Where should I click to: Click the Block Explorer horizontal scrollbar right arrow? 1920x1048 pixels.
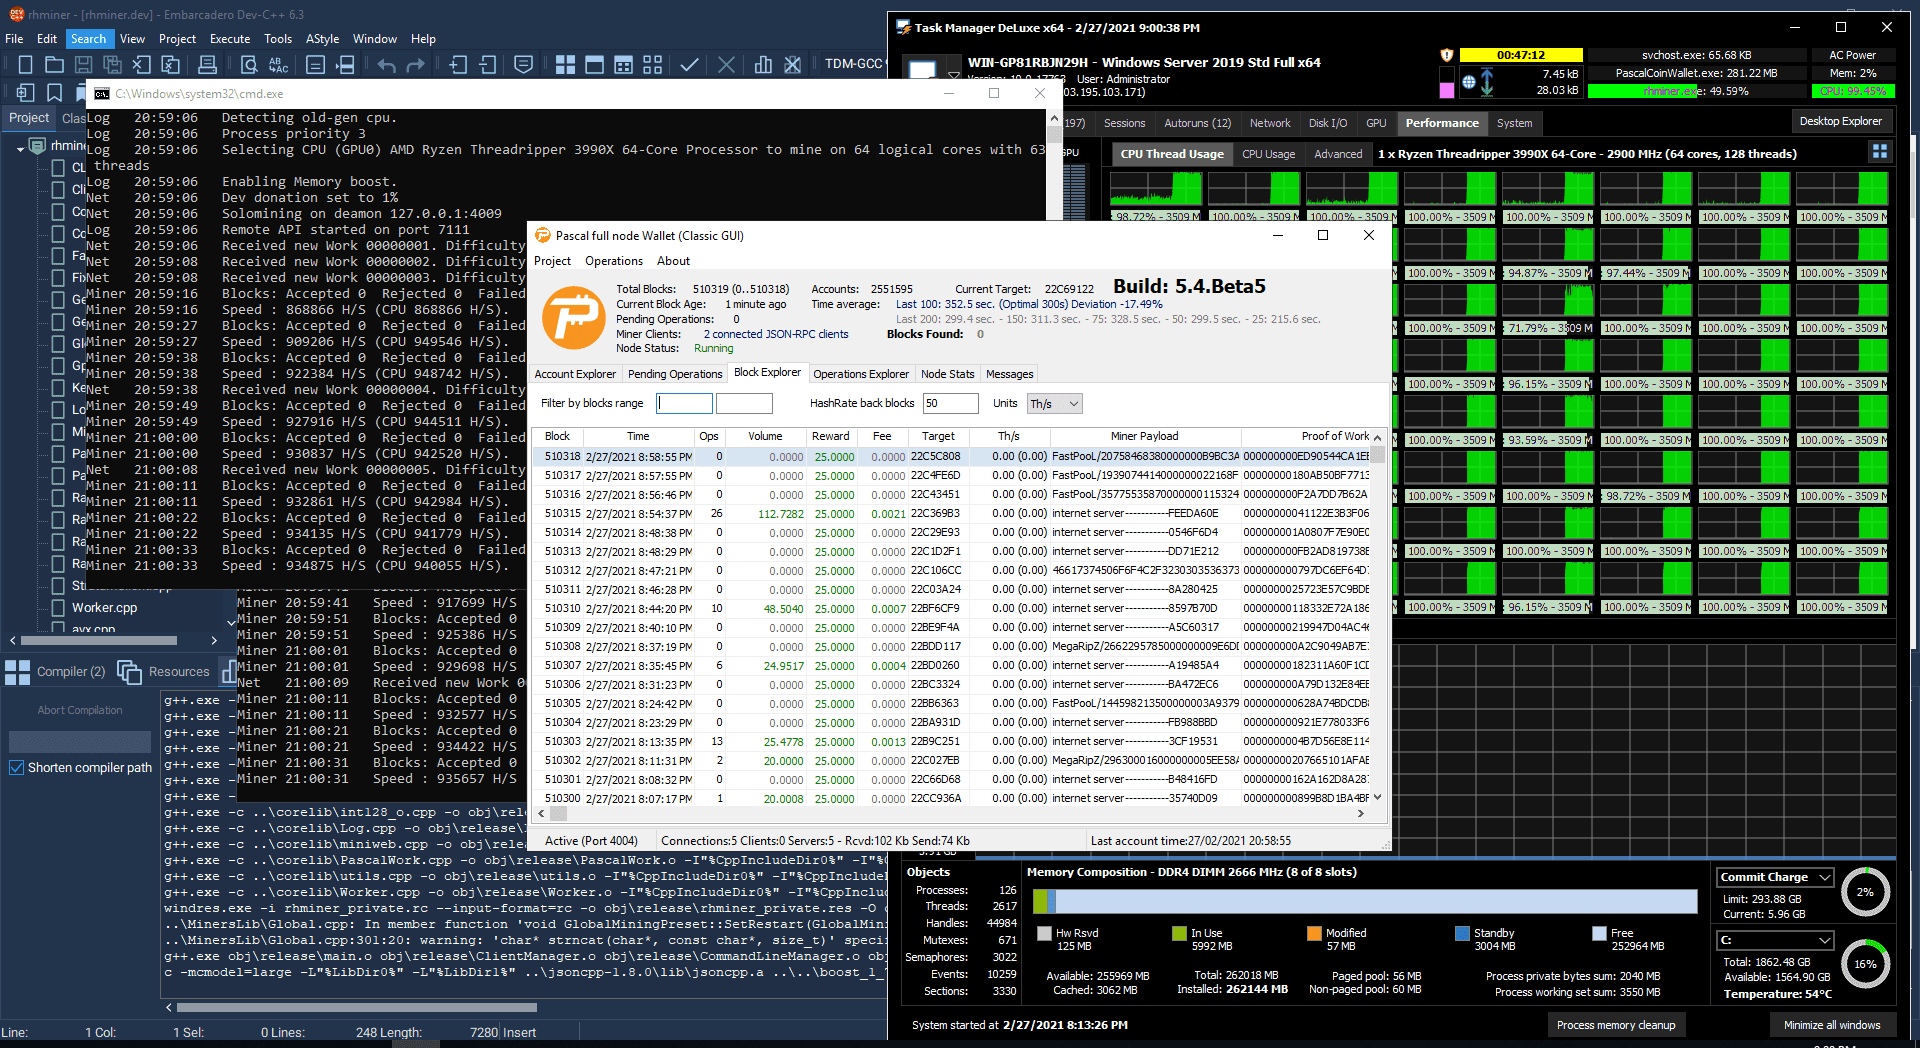(x=1361, y=814)
